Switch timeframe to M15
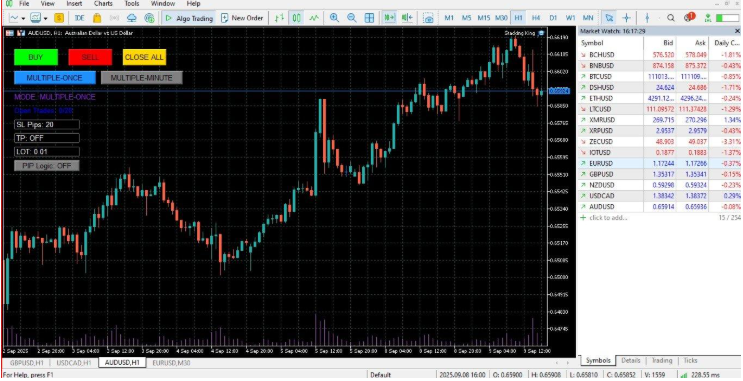Viewport: 743px width, 381px height. 484,18
